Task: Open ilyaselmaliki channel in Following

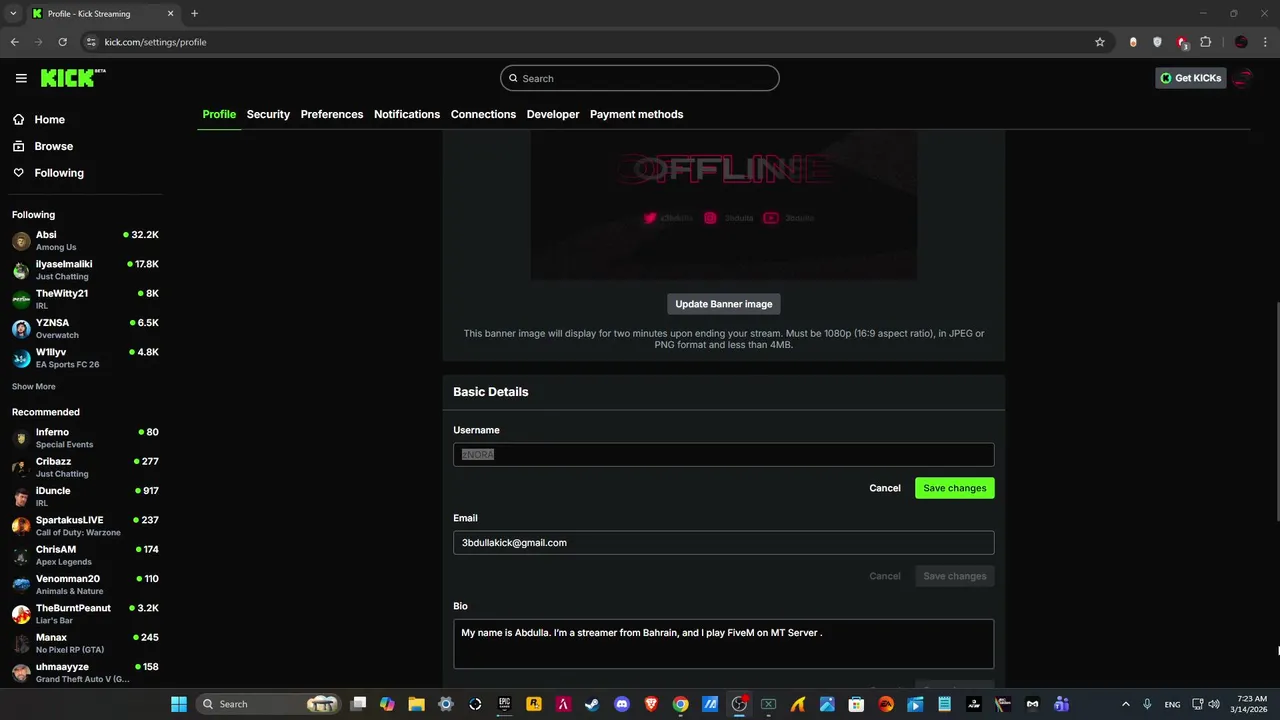Action: coord(85,270)
